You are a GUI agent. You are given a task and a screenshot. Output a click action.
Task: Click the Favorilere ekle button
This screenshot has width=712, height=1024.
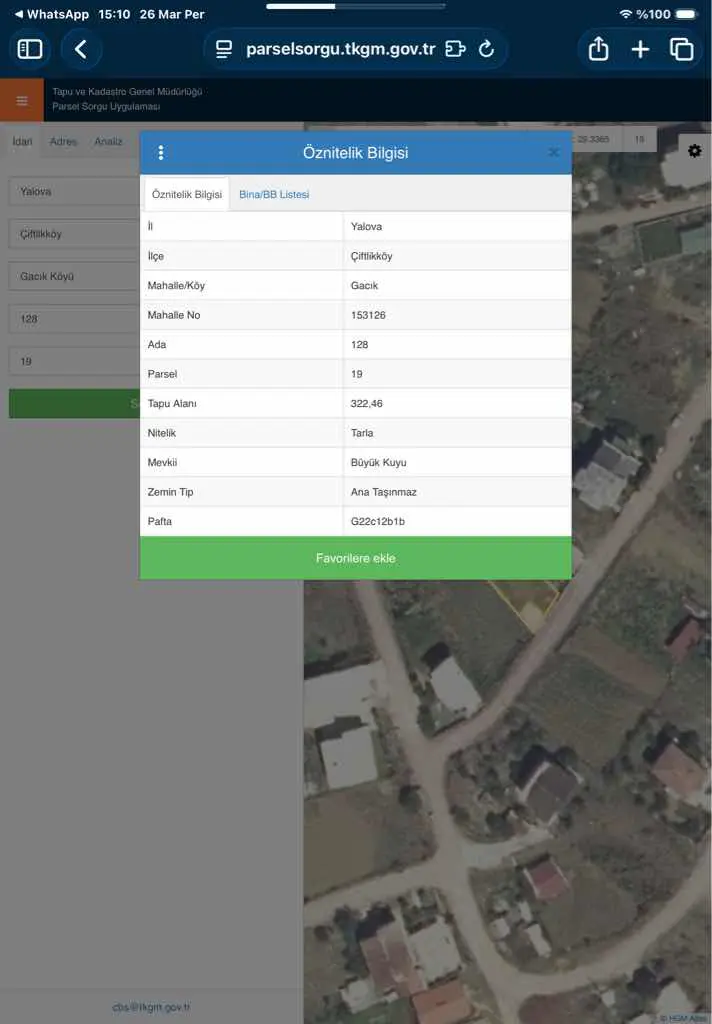(356, 558)
